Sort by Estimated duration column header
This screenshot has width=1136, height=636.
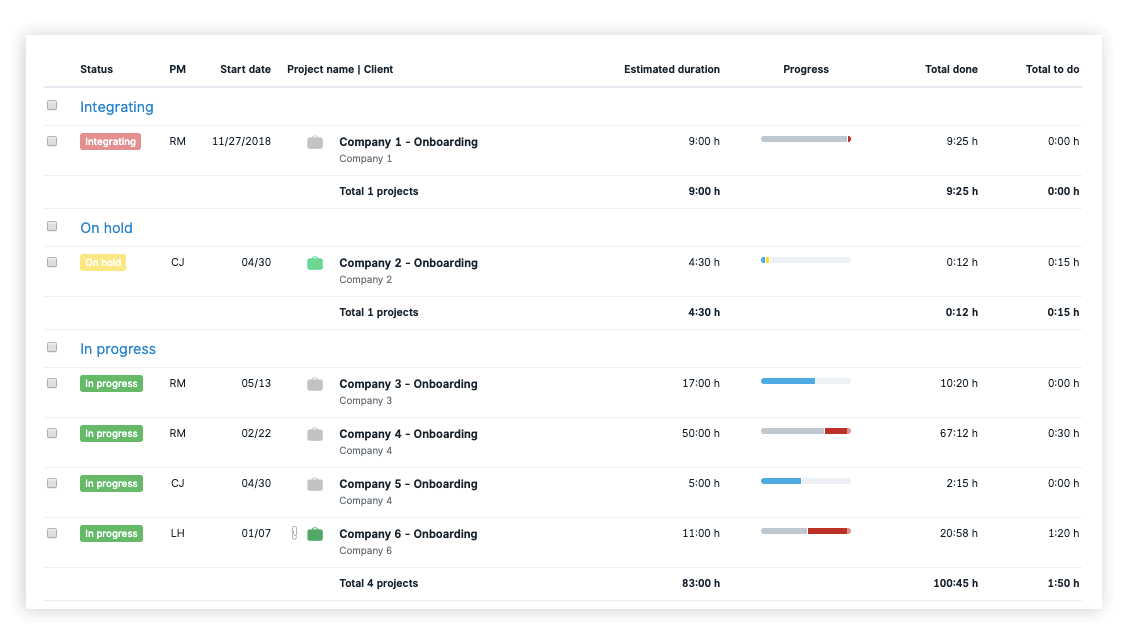click(672, 70)
